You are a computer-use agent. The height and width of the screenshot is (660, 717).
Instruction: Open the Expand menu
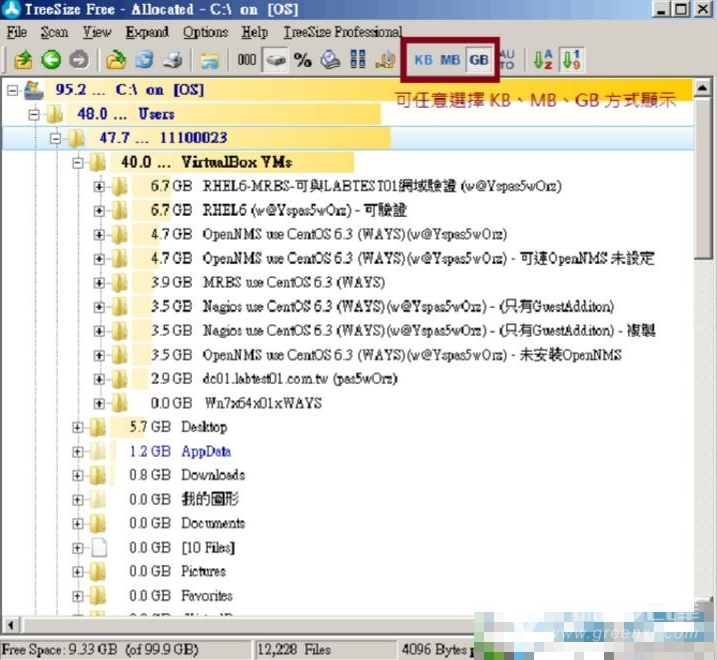tap(147, 32)
